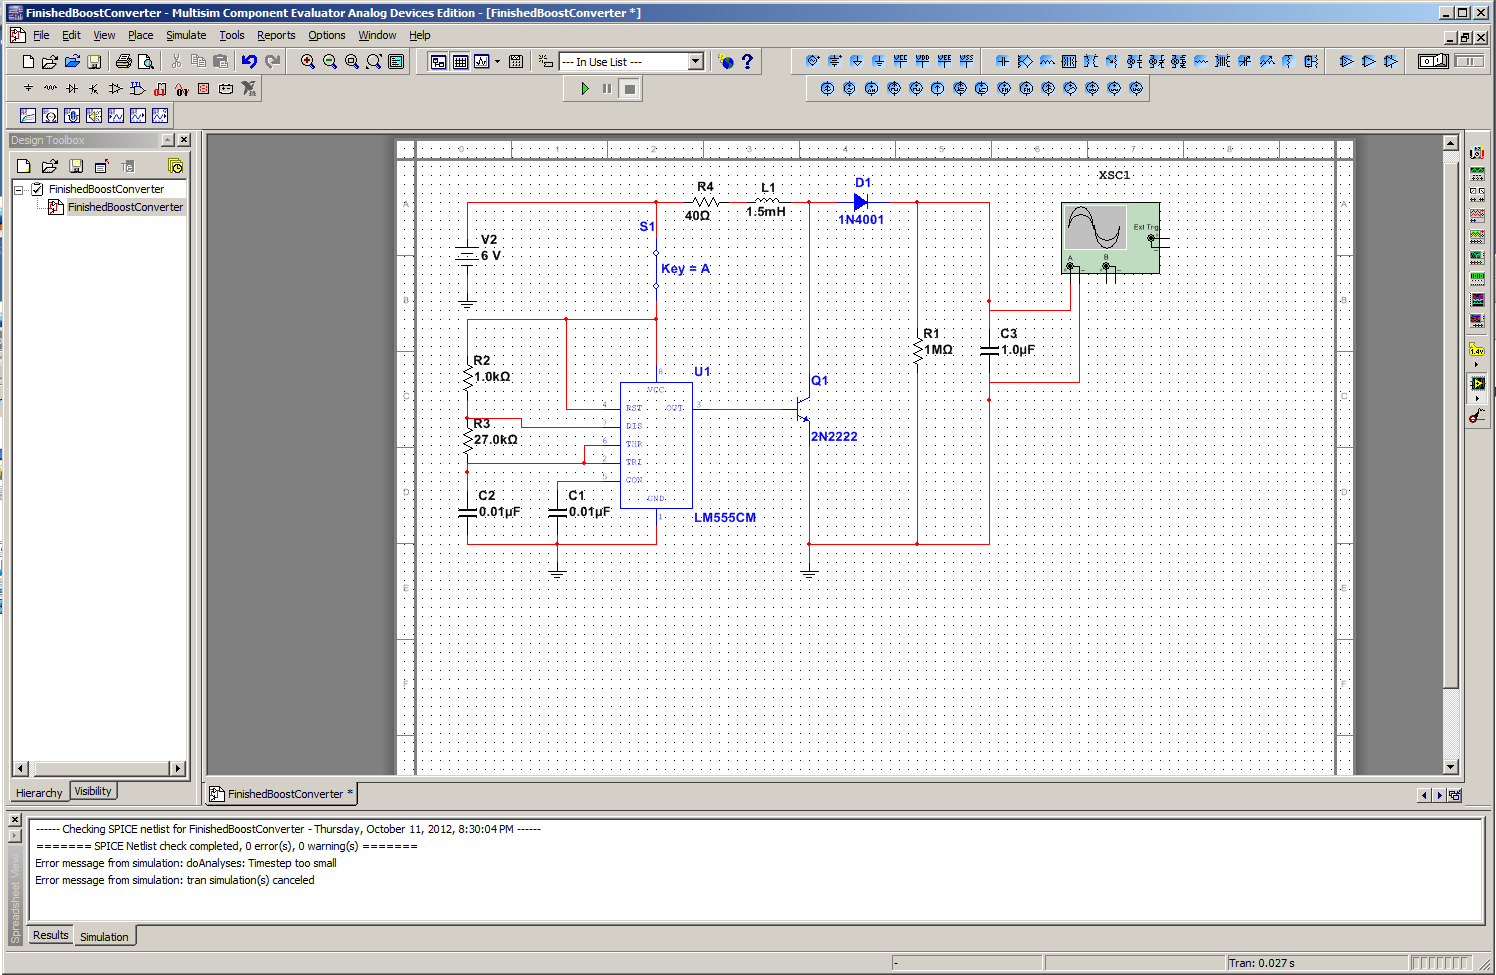Click the schematic scrollbar's up arrow
This screenshot has height=975, width=1496.
point(1451,143)
